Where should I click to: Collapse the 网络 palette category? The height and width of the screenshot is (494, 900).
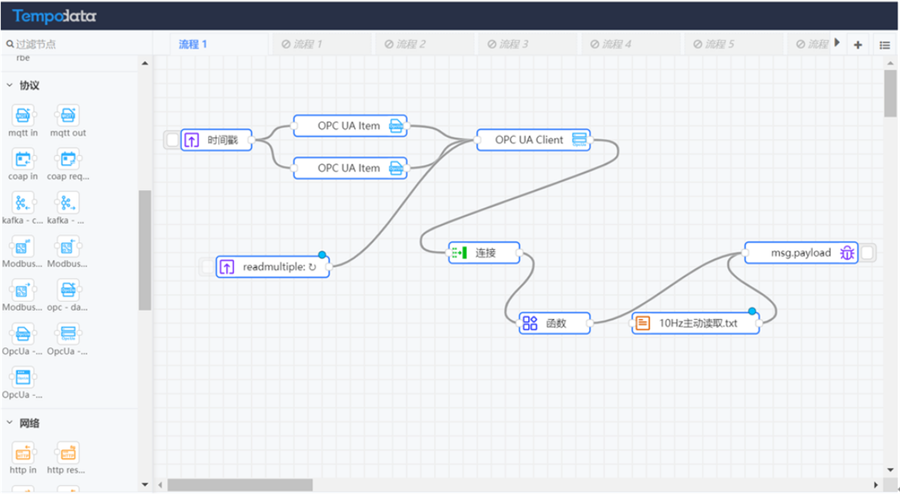pyautogui.click(x=10, y=423)
